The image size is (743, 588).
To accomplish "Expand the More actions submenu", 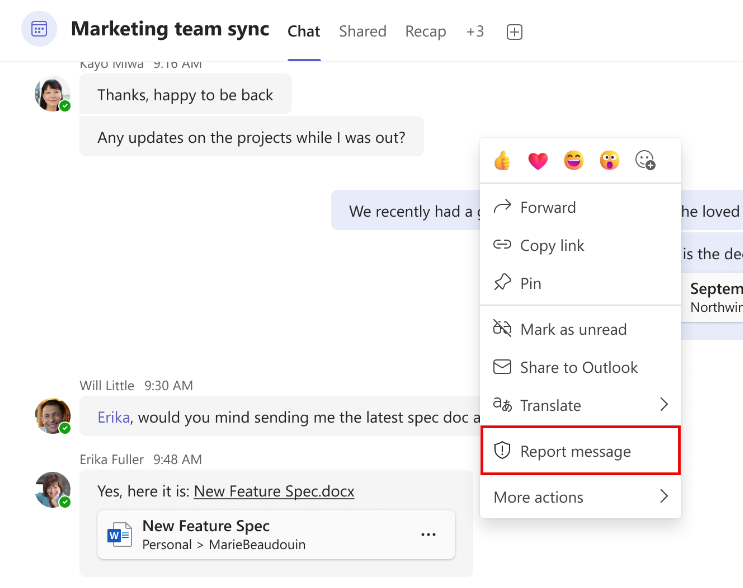I will point(663,497).
